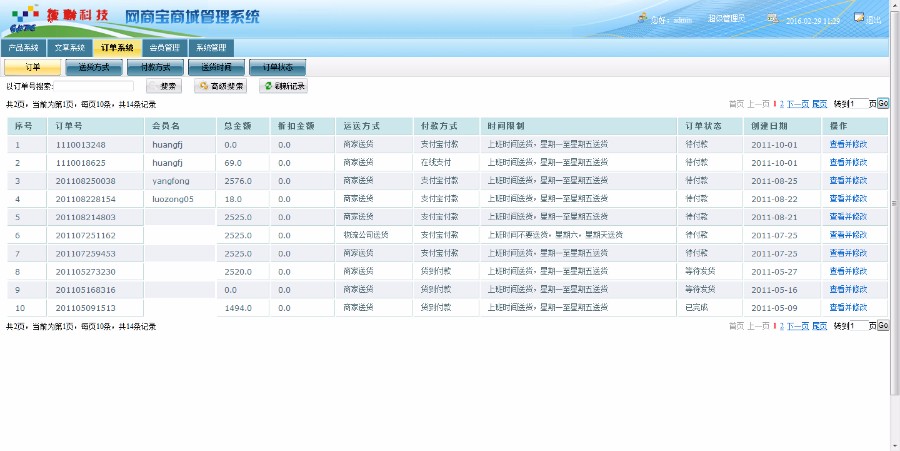The width and height of the screenshot is (900, 451).
Task: Click order number 1110013248
Action: pyautogui.click(x=80, y=145)
